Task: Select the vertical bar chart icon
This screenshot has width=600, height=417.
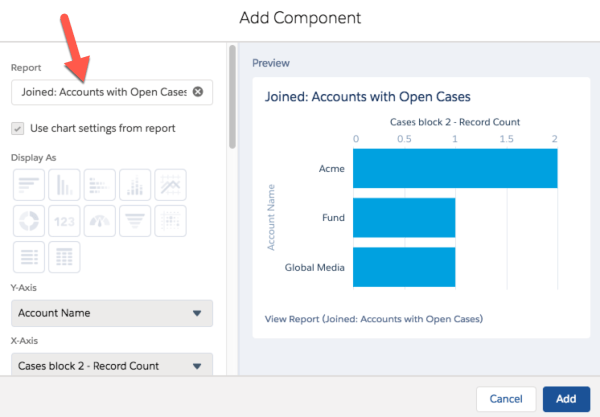Action: click(64, 185)
